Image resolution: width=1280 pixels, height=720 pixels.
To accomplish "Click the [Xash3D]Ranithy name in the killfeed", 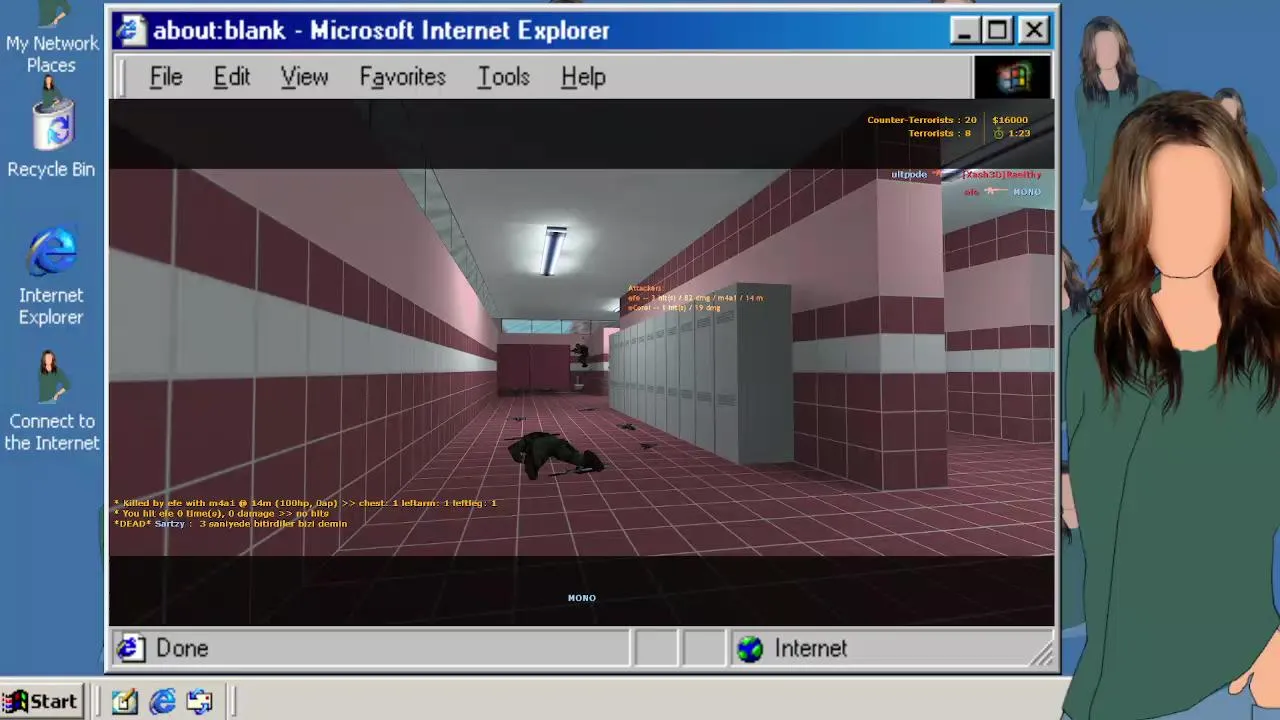I will pos(1002,174).
